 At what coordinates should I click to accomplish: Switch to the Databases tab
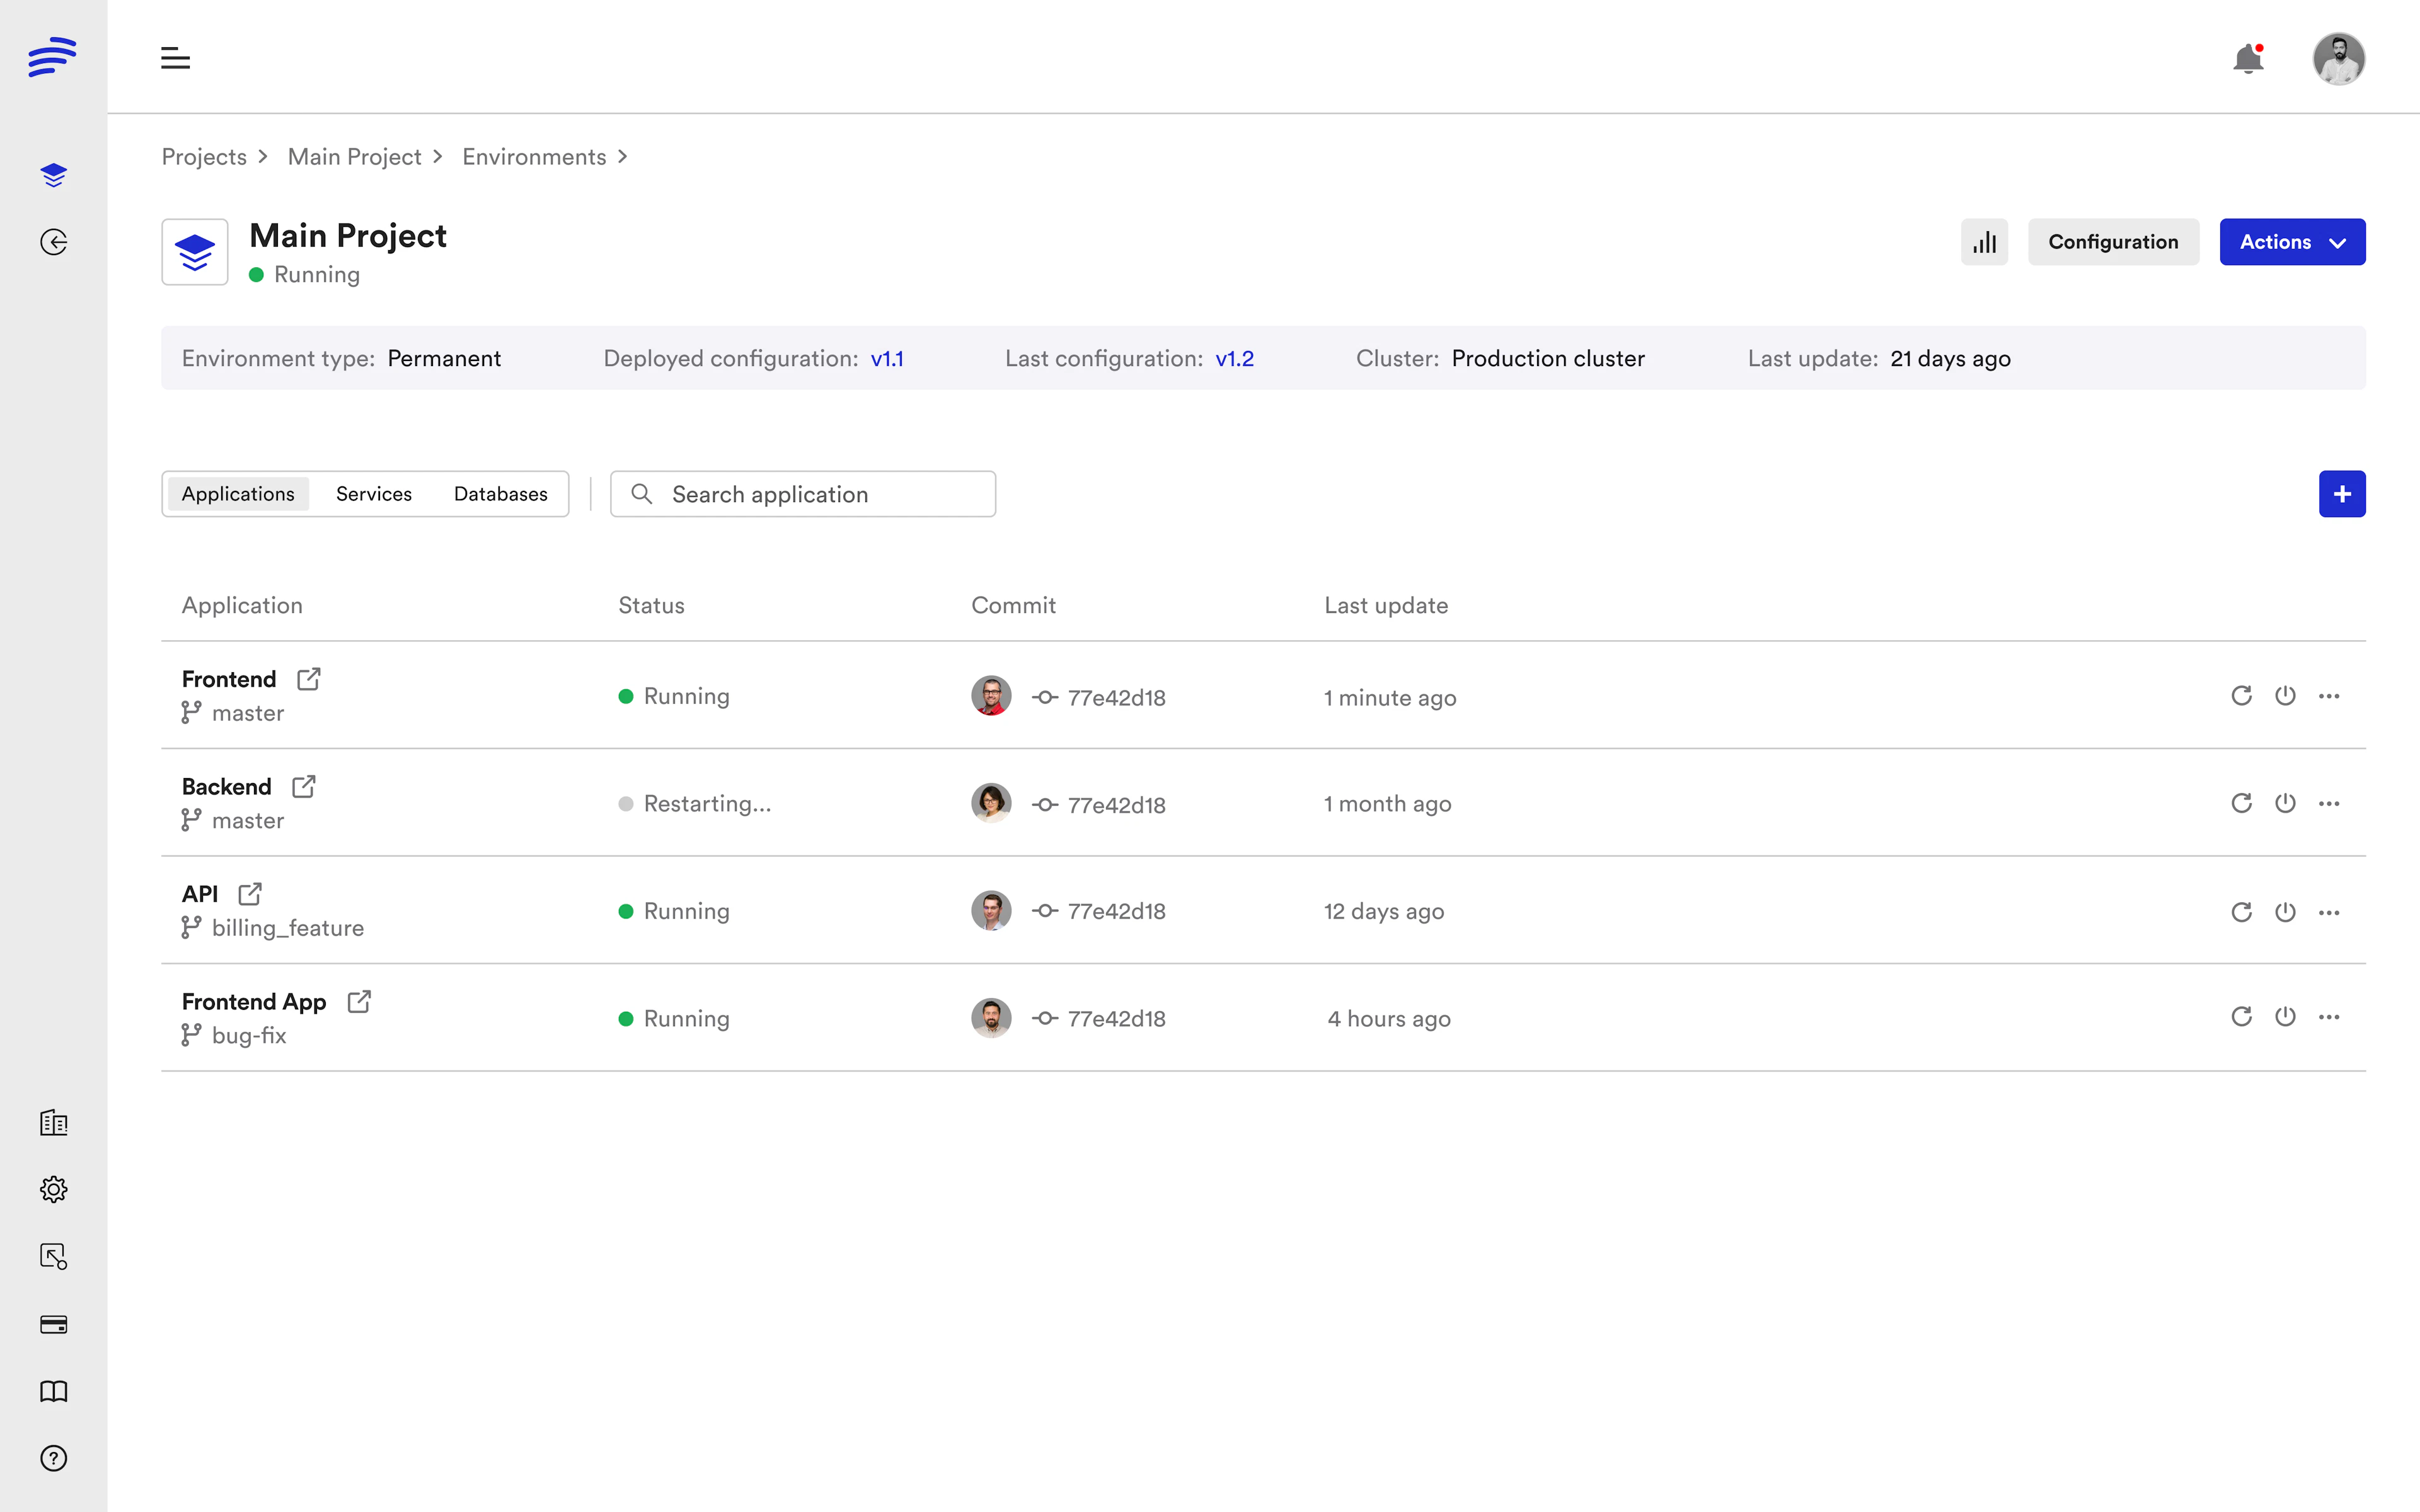pos(500,493)
